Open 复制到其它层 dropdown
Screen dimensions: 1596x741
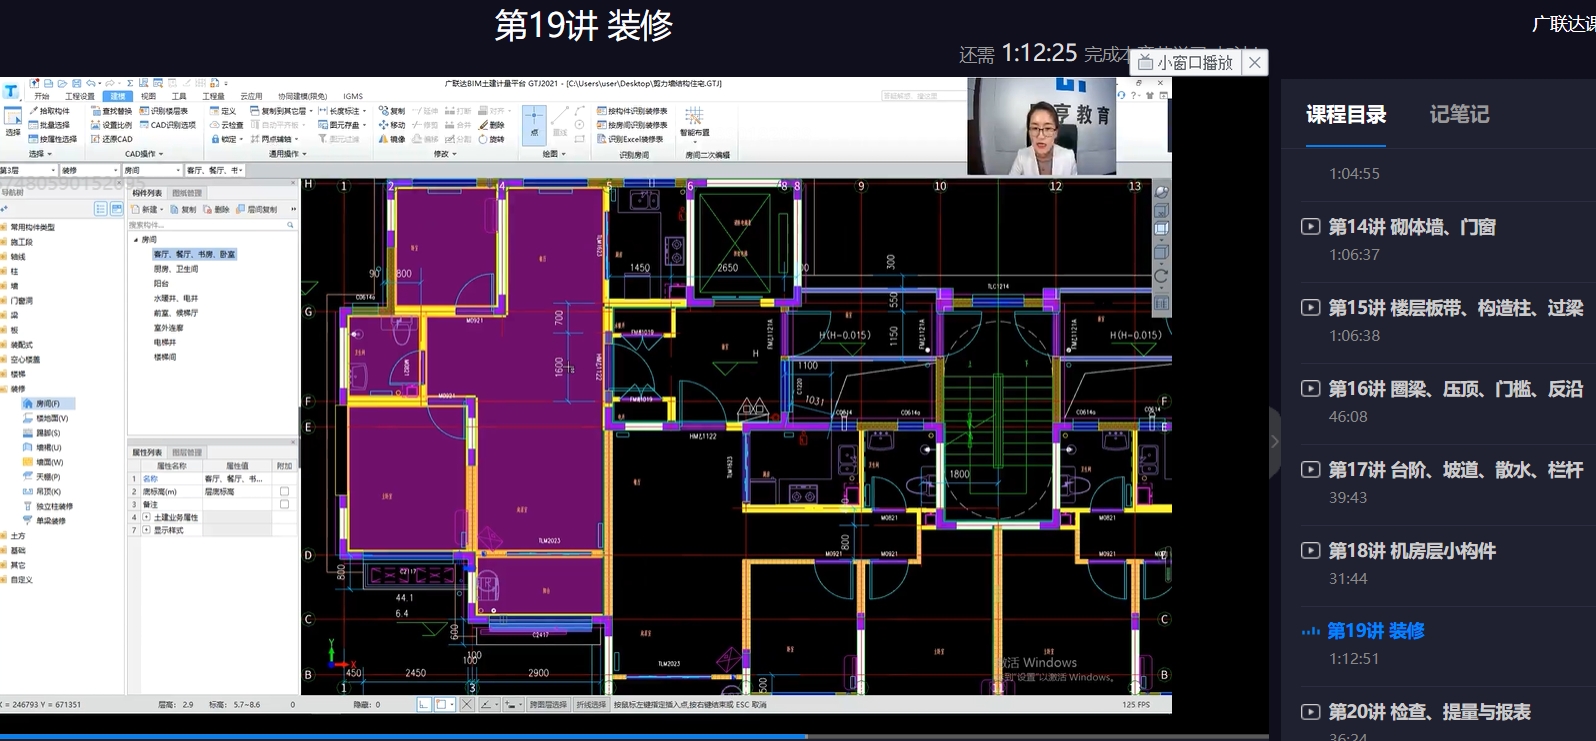click(x=282, y=111)
